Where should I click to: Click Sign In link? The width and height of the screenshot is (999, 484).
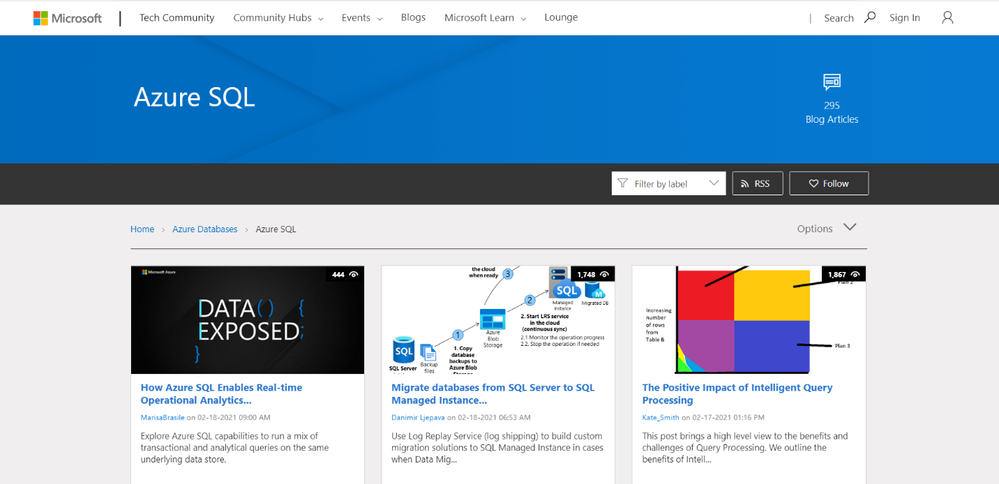pyautogui.click(x=905, y=18)
